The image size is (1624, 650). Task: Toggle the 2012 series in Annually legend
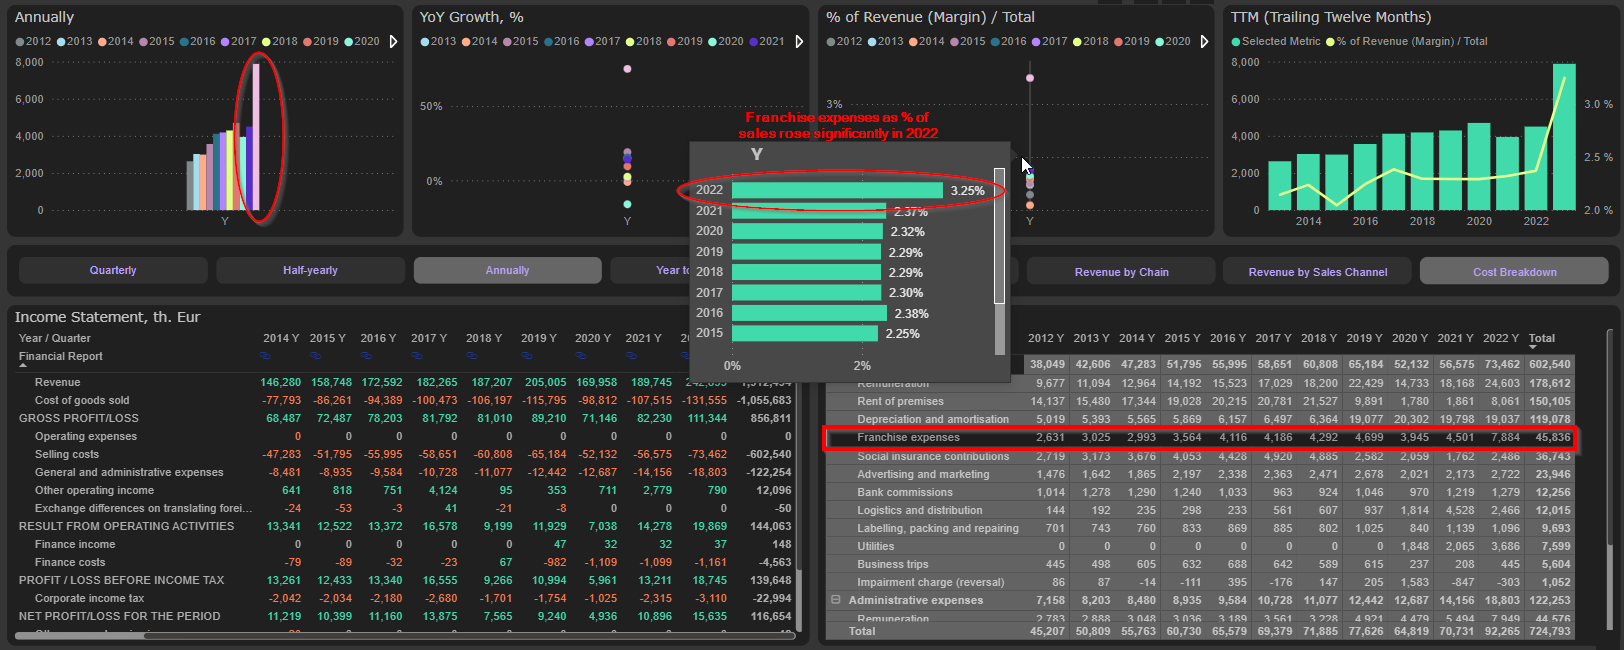(x=33, y=42)
